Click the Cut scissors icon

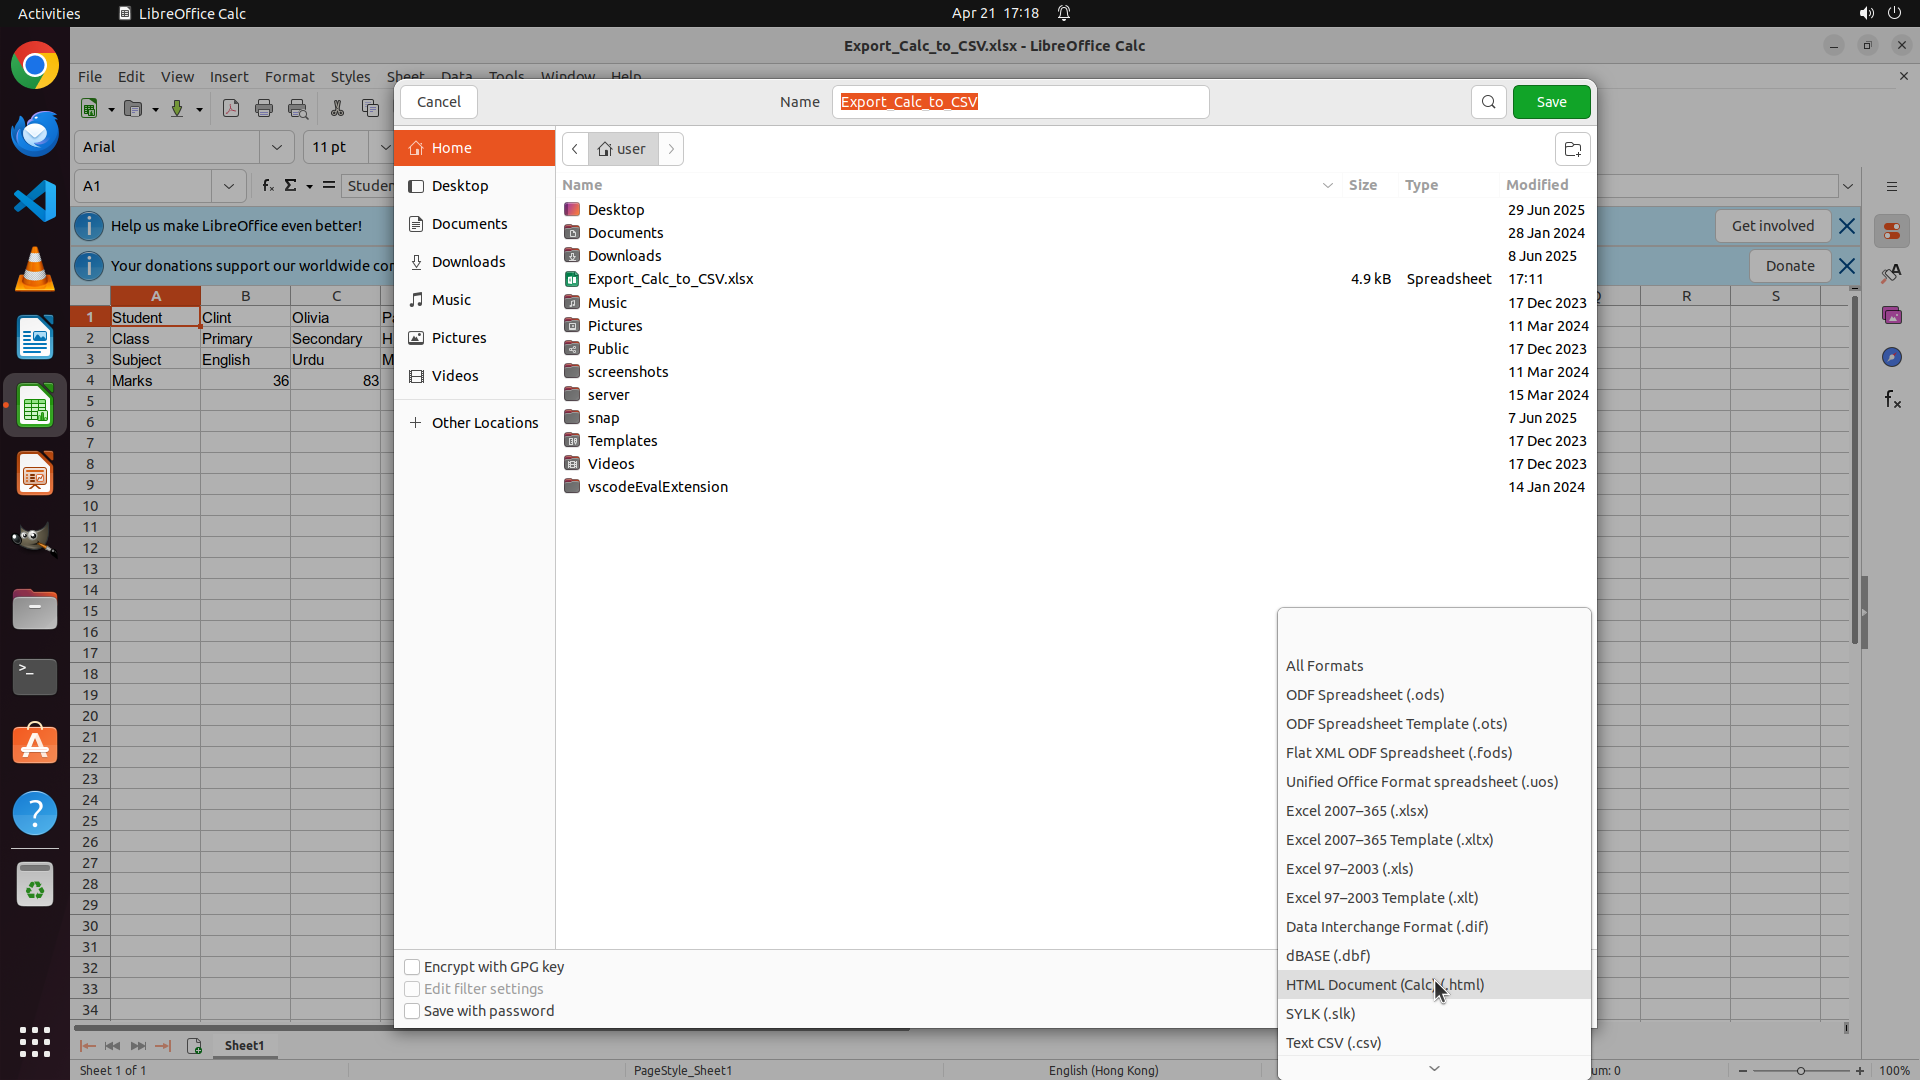pos(337,108)
